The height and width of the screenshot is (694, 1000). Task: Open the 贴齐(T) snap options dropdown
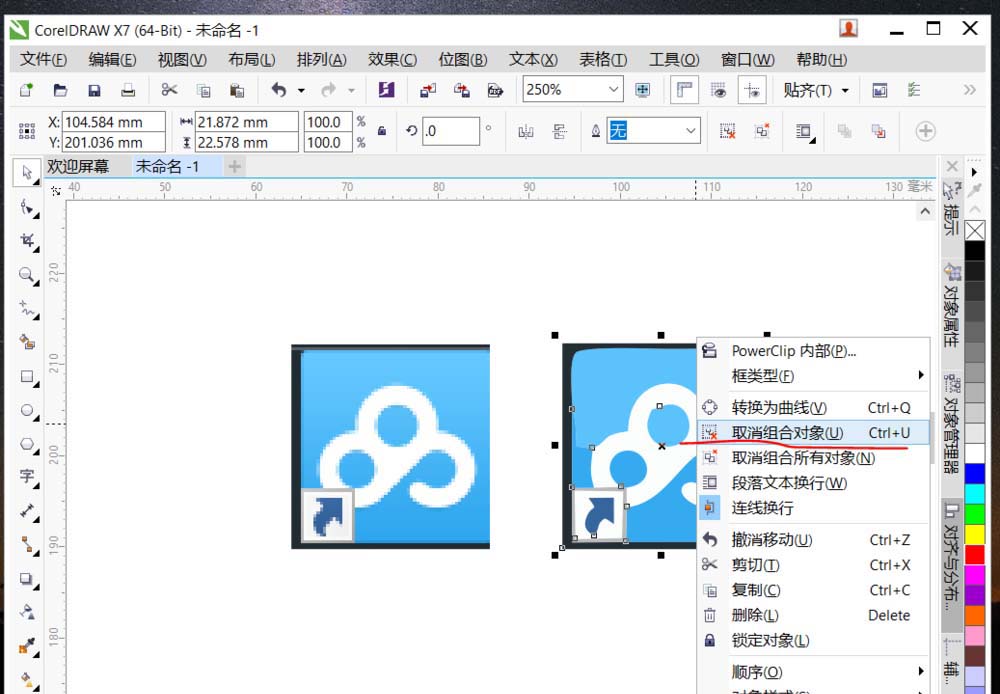pos(843,90)
